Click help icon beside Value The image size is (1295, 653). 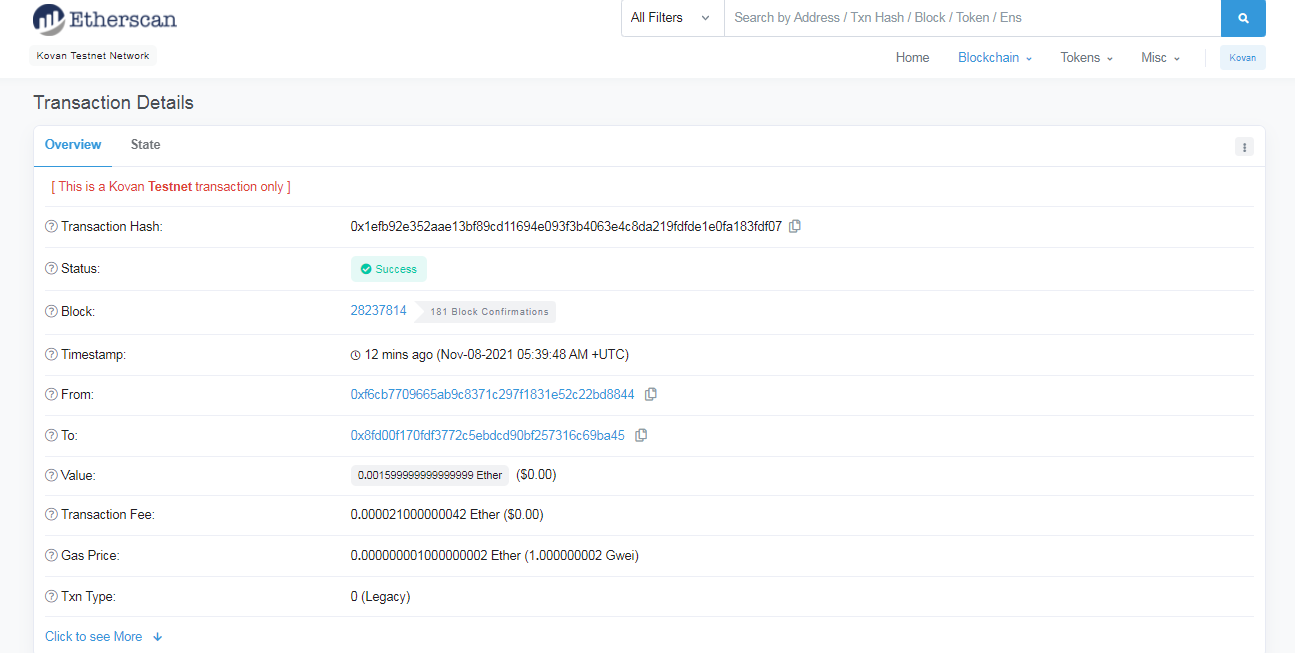(51, 476)
